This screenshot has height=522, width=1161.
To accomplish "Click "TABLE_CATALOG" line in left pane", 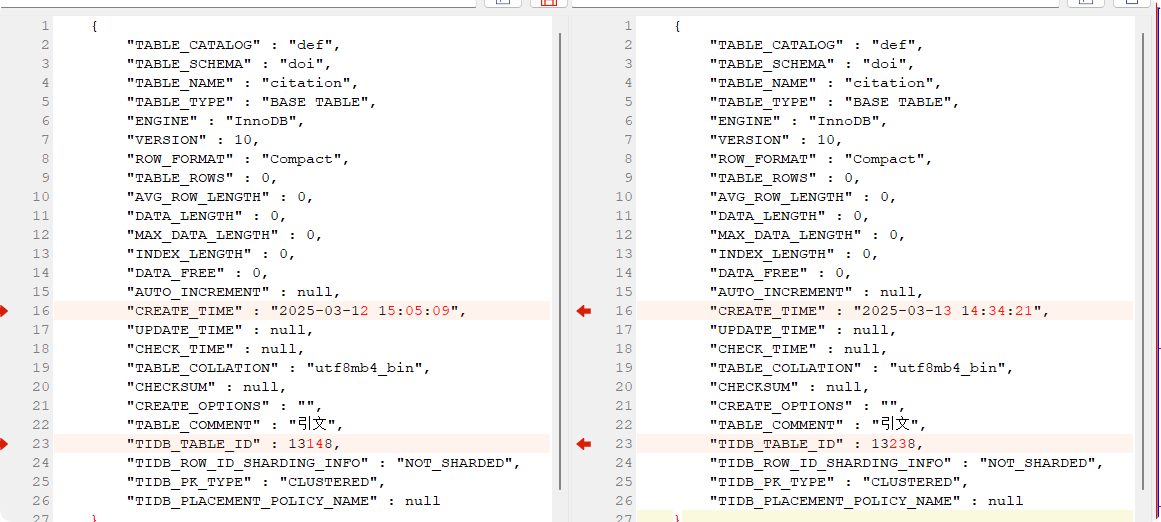I will click(x=233, y=44).
